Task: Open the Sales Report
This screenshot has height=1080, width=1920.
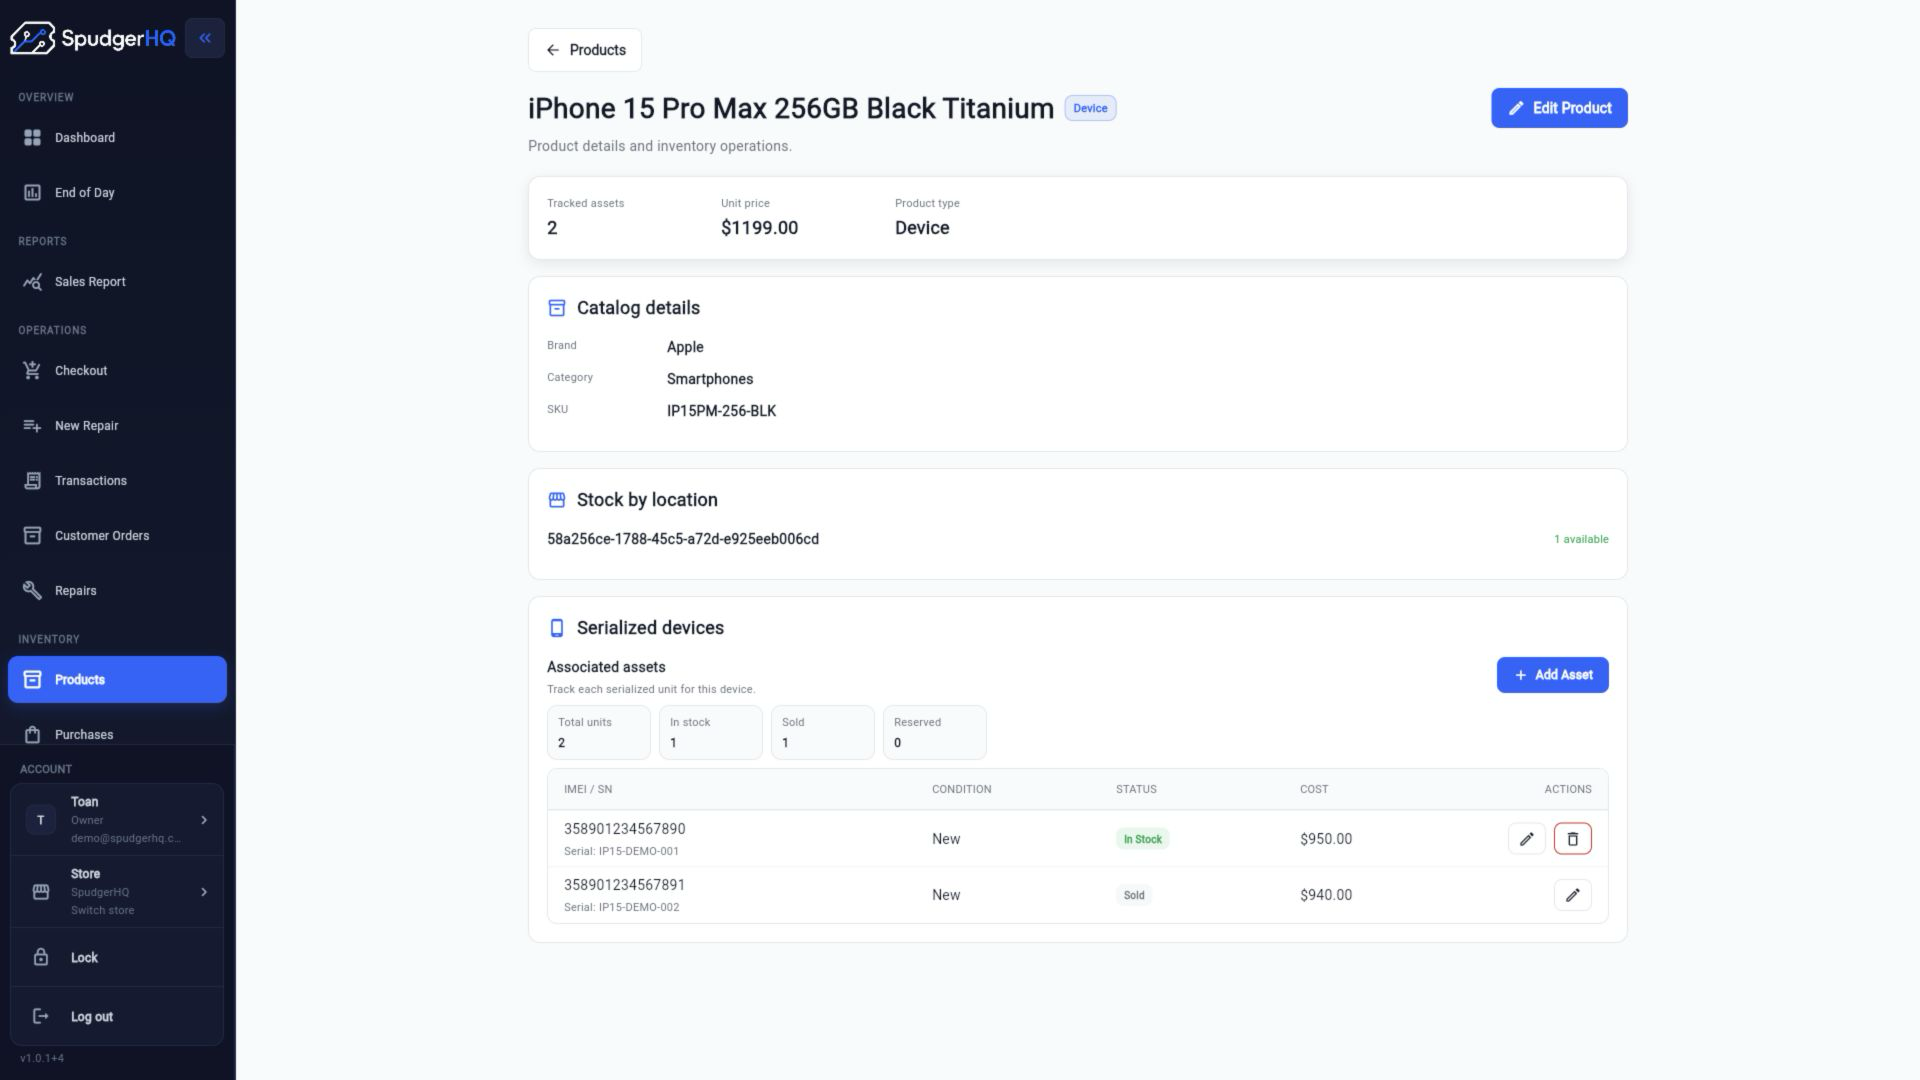Action: coord(117,281)
